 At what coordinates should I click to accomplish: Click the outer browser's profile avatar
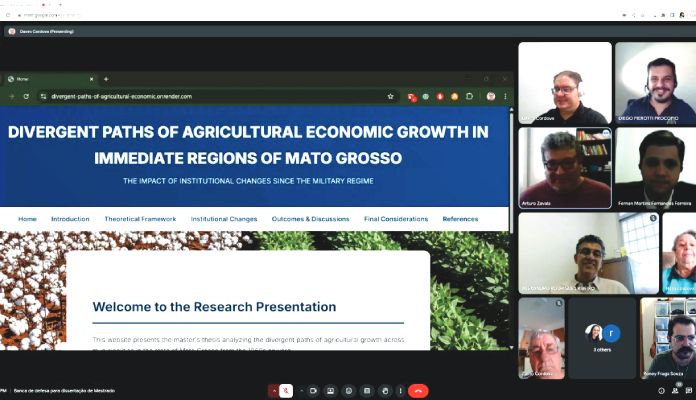coord(682,15)
